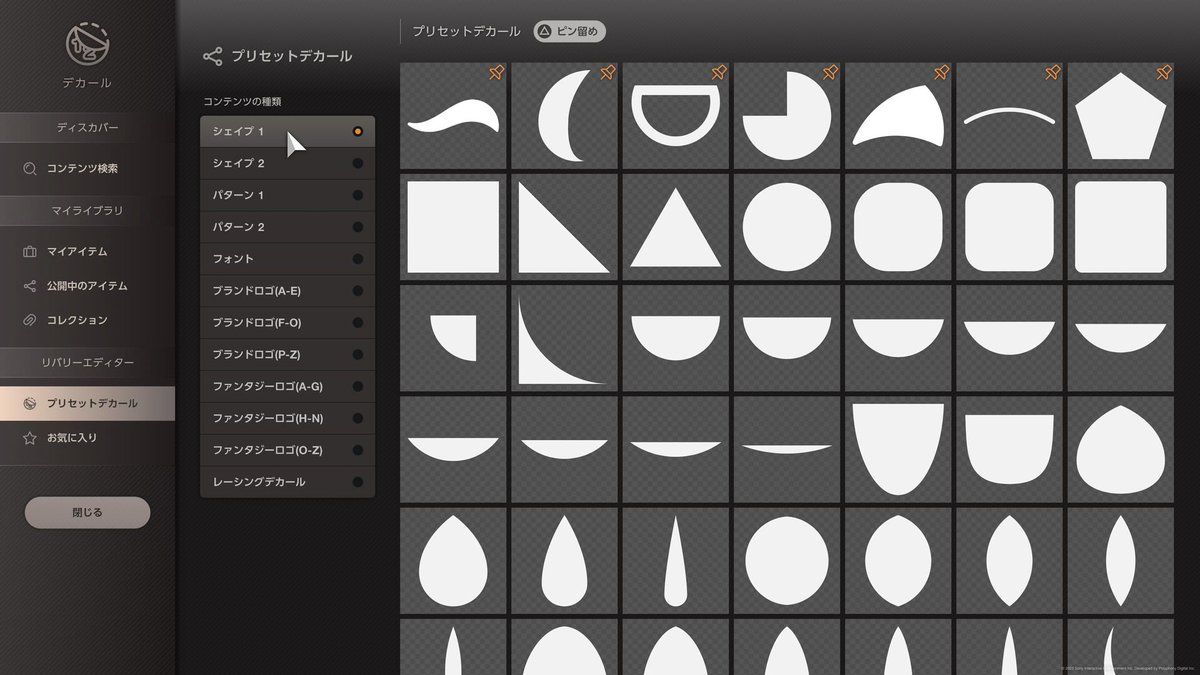Screen dimensions: 1200x675
Task: Select the ブランドロゴ(P-Z) radio option
Action: [x=358, y=355]
